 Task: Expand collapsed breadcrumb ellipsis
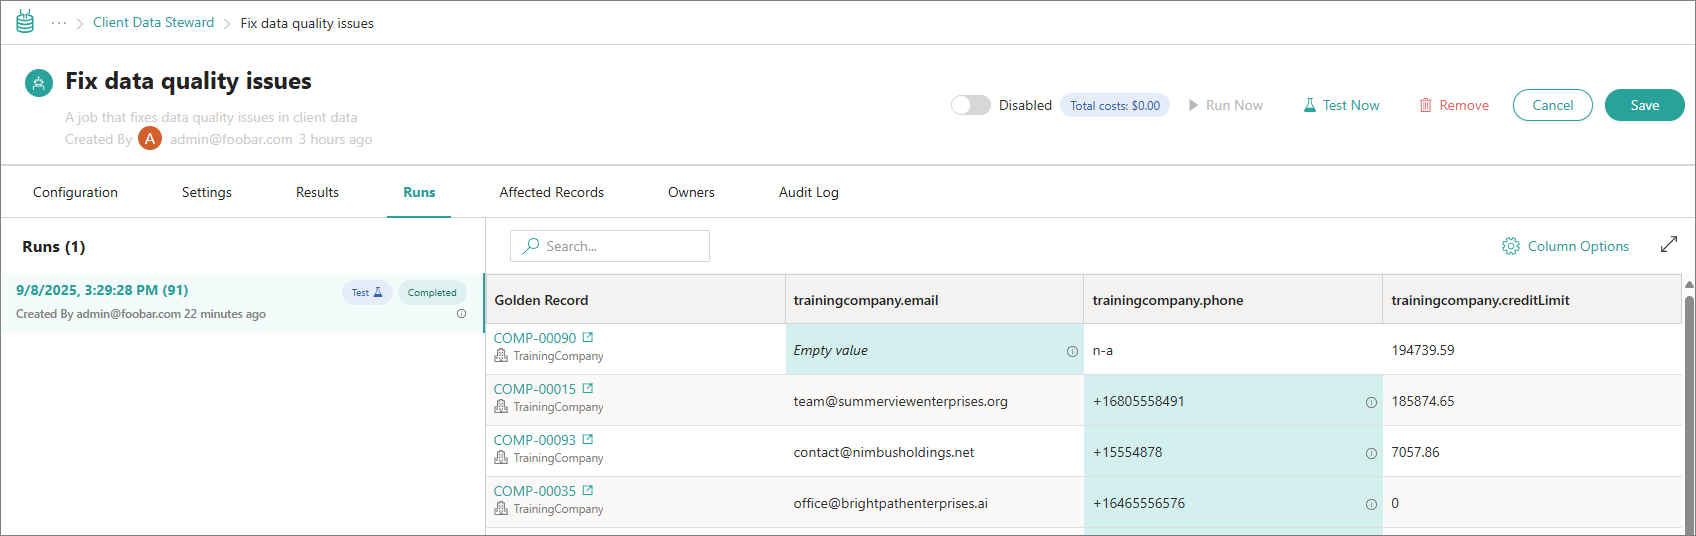pos(59,23)
